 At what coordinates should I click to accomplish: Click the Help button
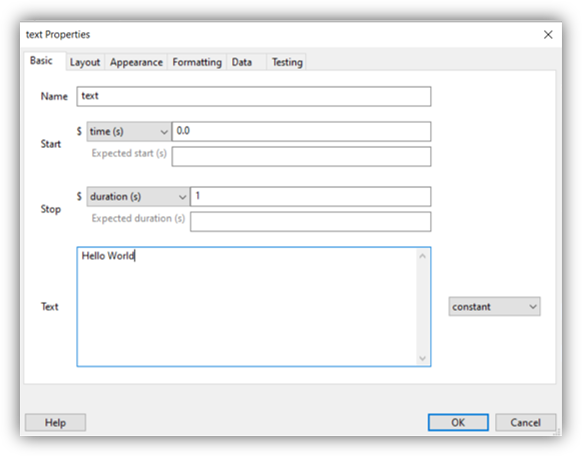55,422
